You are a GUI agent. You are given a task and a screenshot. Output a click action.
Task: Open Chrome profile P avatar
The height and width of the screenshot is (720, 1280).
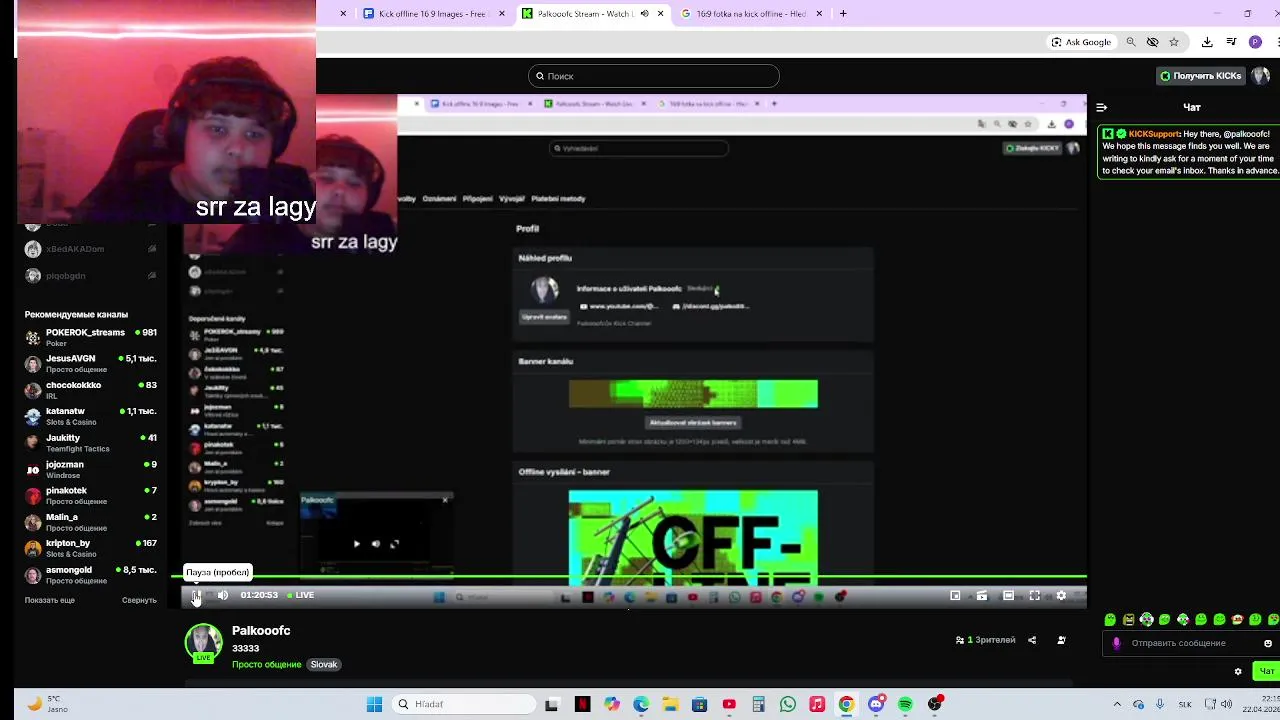tap(1256, 42)
